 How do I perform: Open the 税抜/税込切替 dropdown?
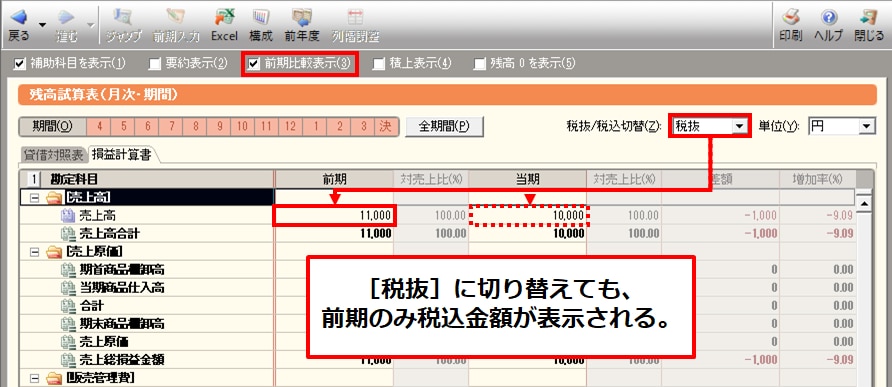(x=739, y=126)
